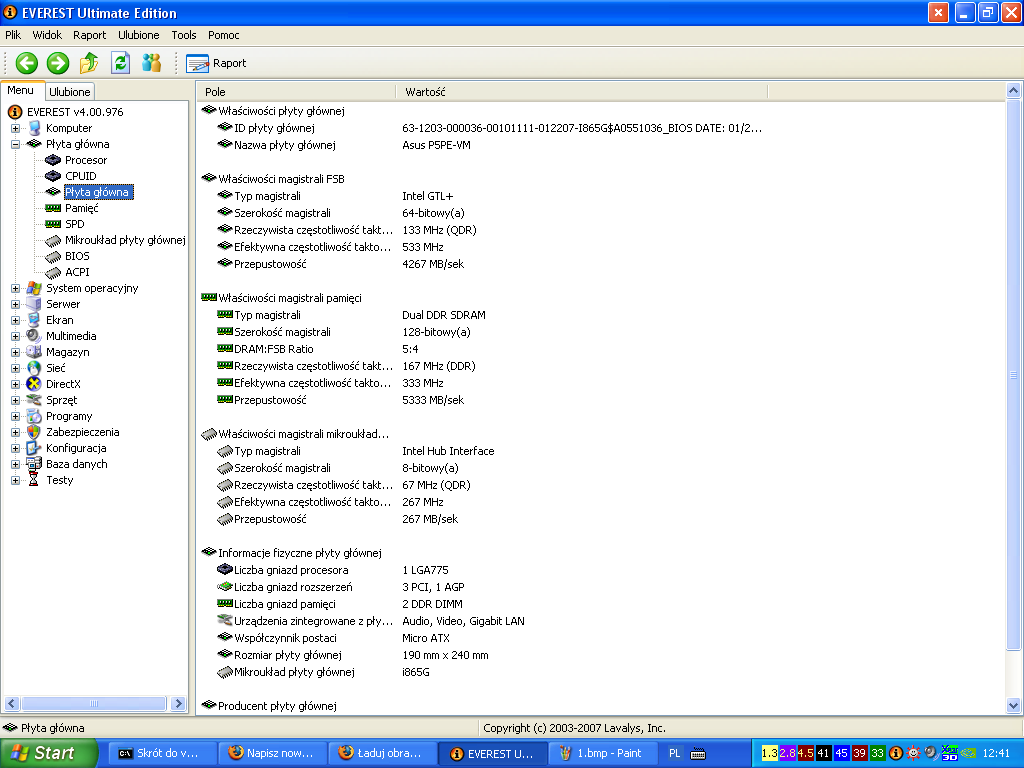Click the System operacyjny Windows flag icon
Viewport: 1024px width, 768px height.
pos(34,289)
